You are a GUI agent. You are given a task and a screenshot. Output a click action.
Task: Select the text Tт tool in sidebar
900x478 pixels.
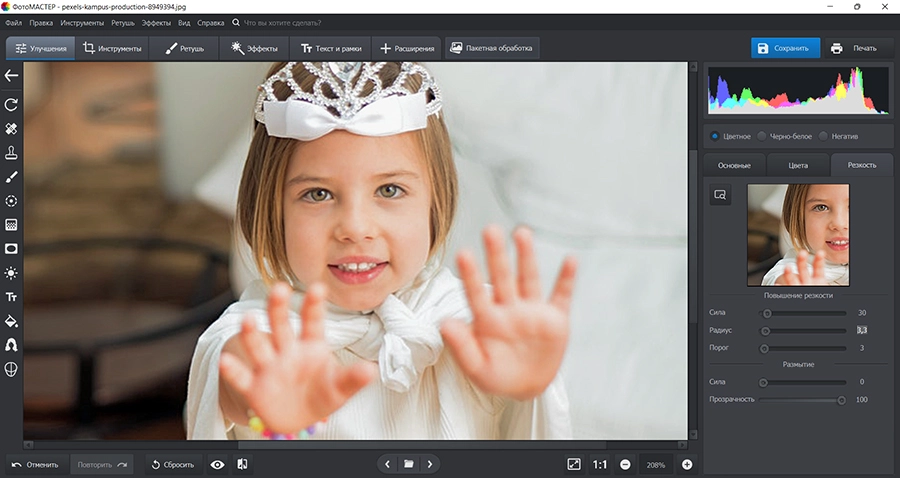(x=11, y=297)
